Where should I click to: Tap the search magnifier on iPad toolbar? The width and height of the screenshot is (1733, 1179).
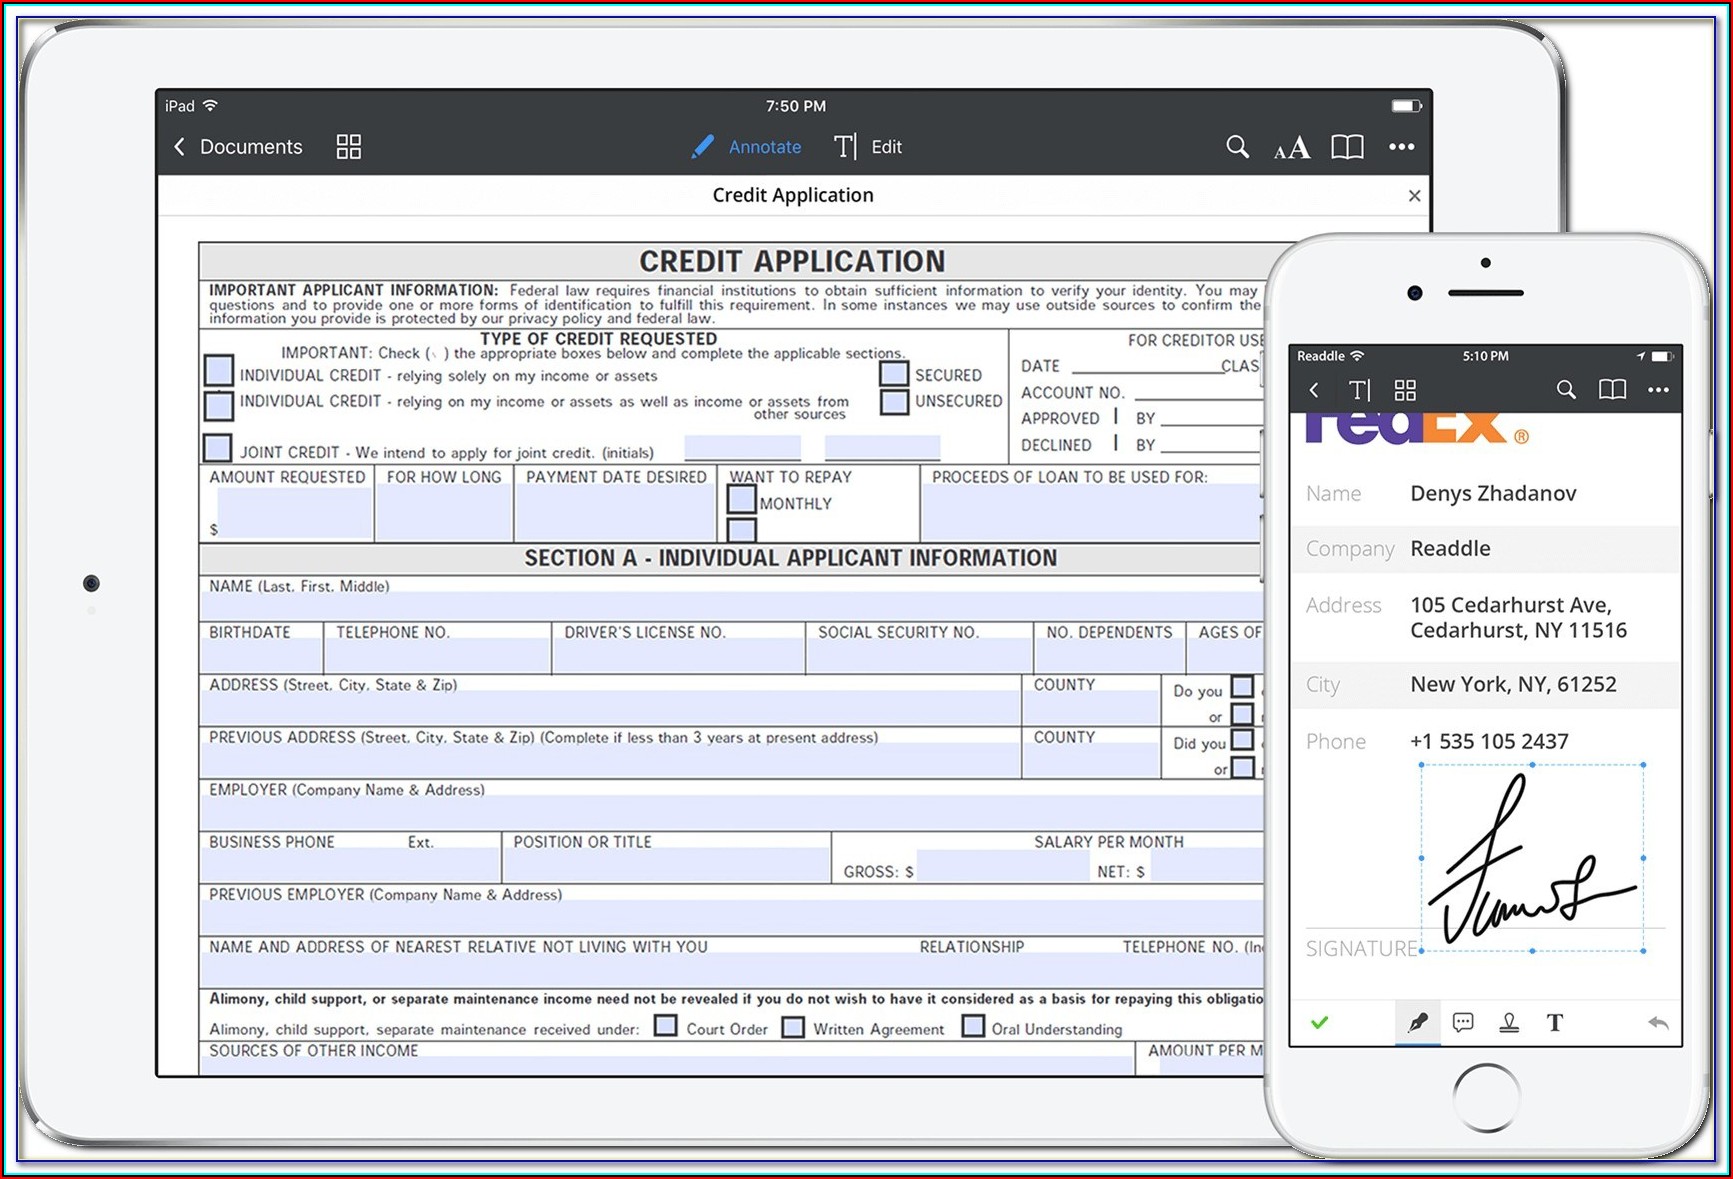1237,147
